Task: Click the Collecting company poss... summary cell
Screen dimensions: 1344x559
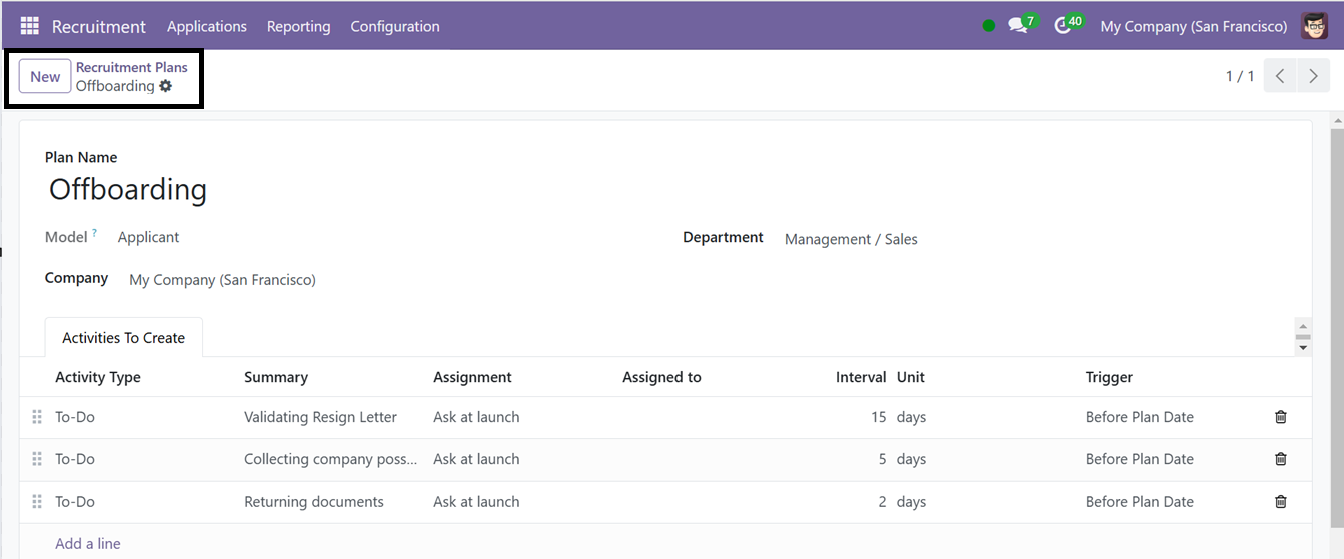Action: pyautogui.click(x=331, y=459)
